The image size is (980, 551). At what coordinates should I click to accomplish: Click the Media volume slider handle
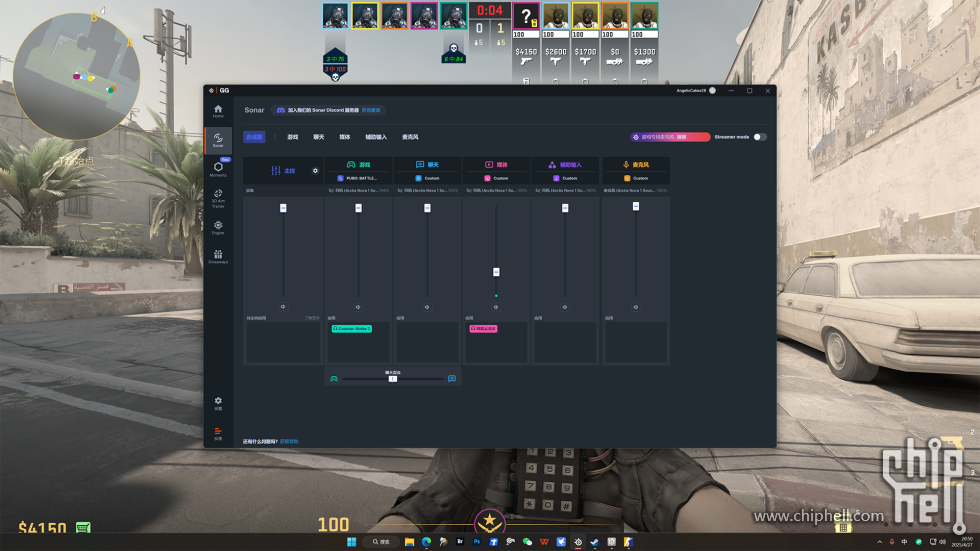(x=496, y=272)
